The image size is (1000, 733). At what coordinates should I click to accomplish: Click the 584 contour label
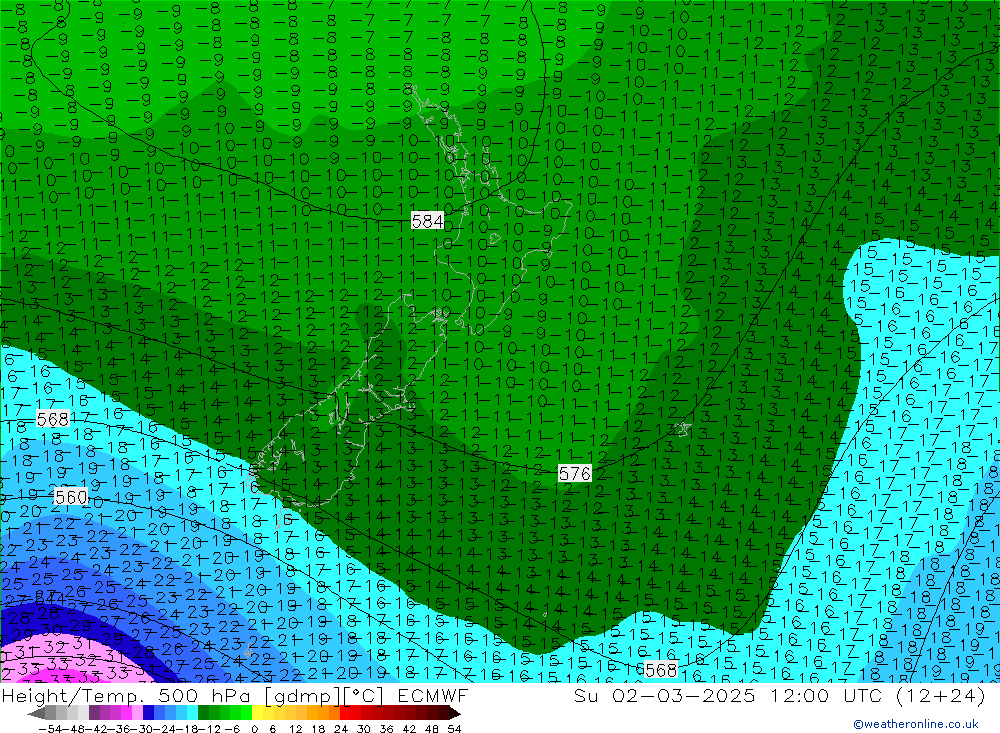click(x=427, y=221)
